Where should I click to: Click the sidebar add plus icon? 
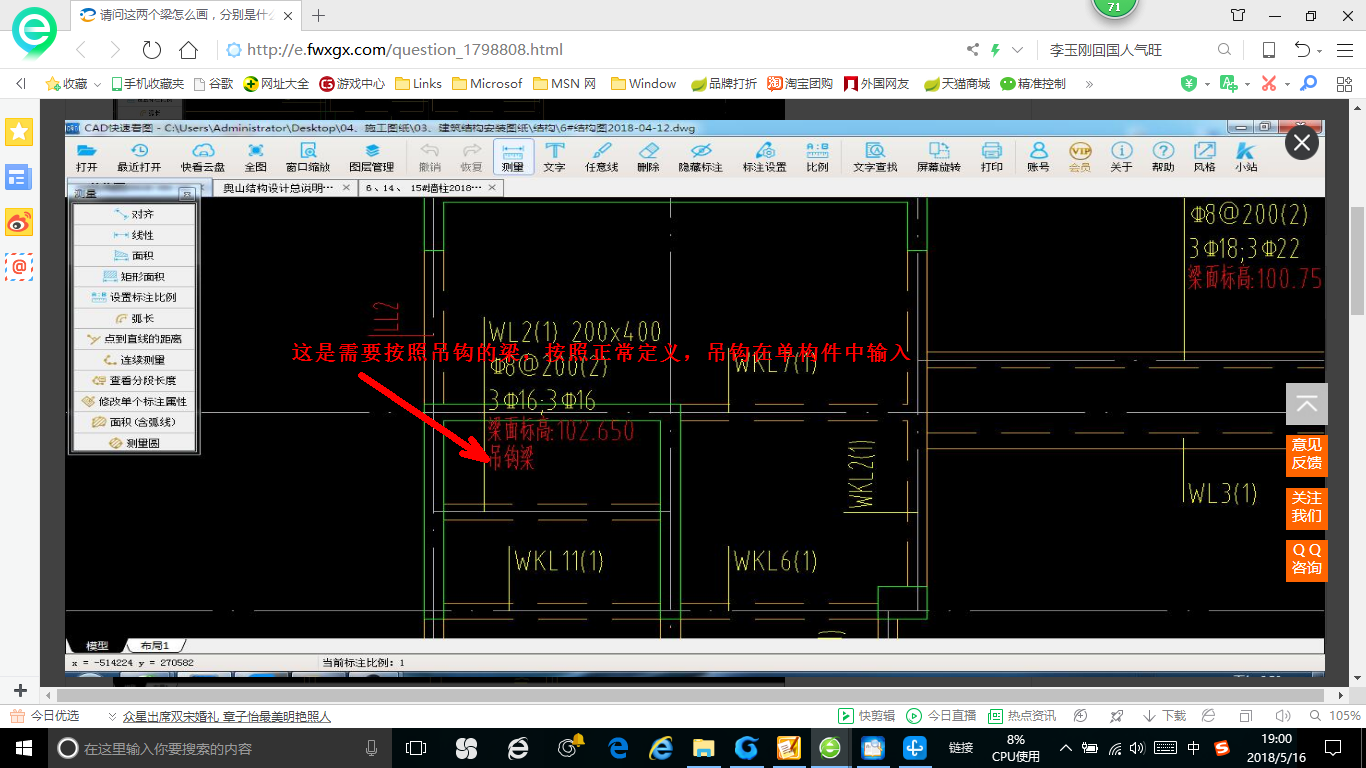(20, 691)
